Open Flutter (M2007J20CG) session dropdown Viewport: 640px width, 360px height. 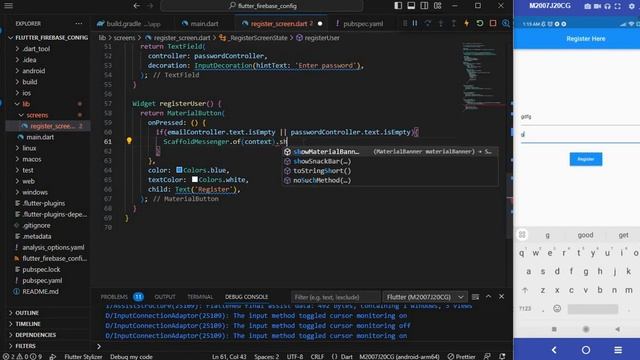coord(424,297)
